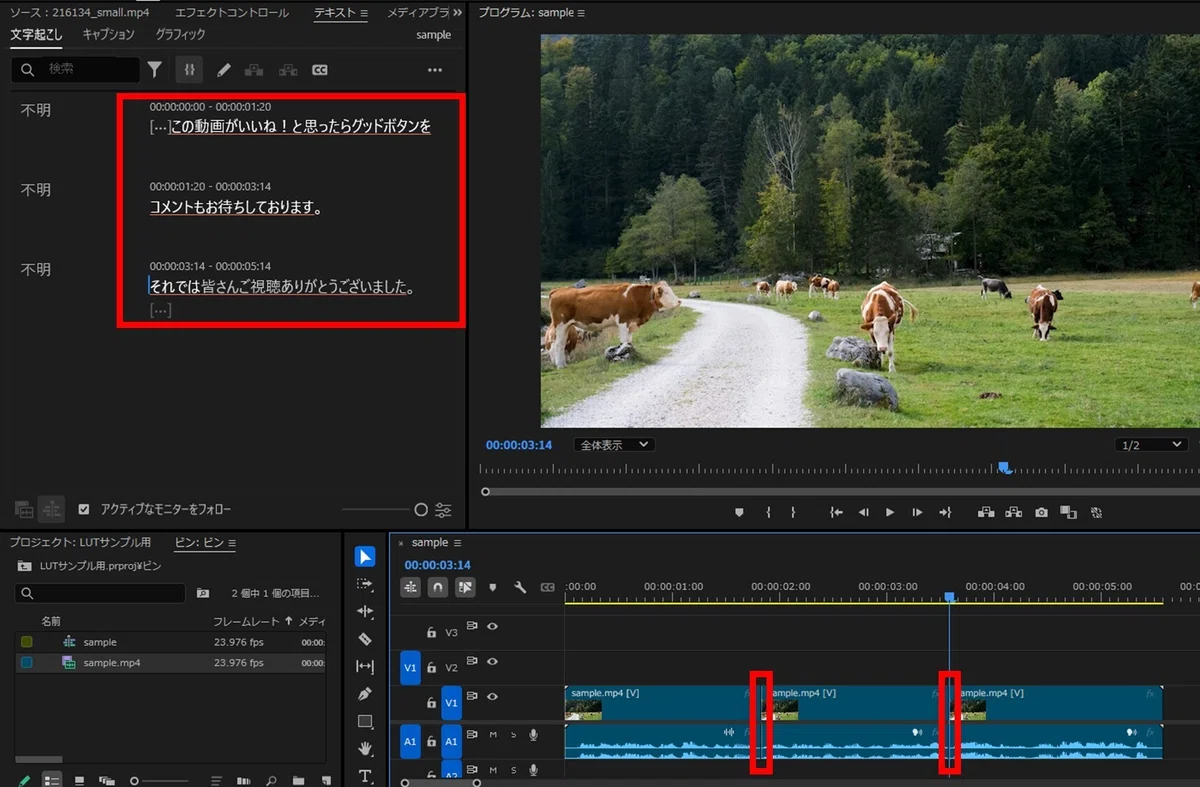The image size is (1200, 787).
Task: Go to Out point
Action: click(945, 512)
